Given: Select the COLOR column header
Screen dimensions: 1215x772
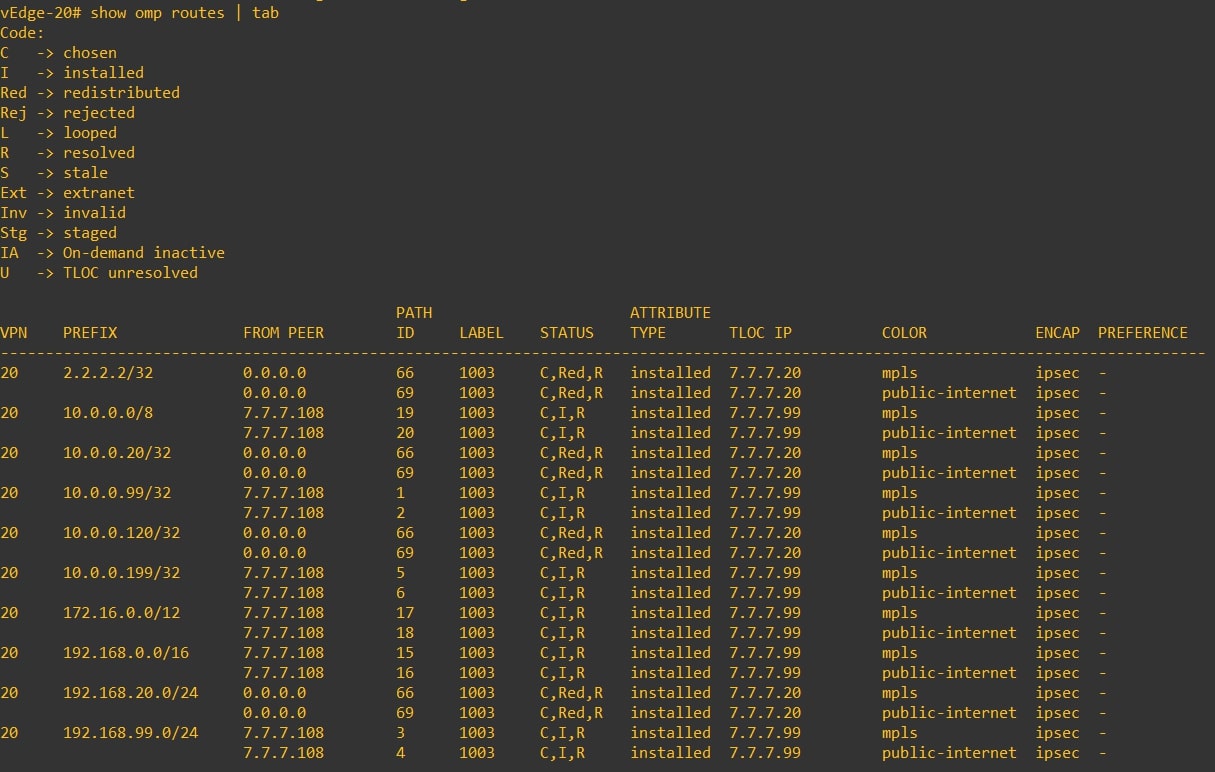Looking at the screenshot, I should point(903,333).
